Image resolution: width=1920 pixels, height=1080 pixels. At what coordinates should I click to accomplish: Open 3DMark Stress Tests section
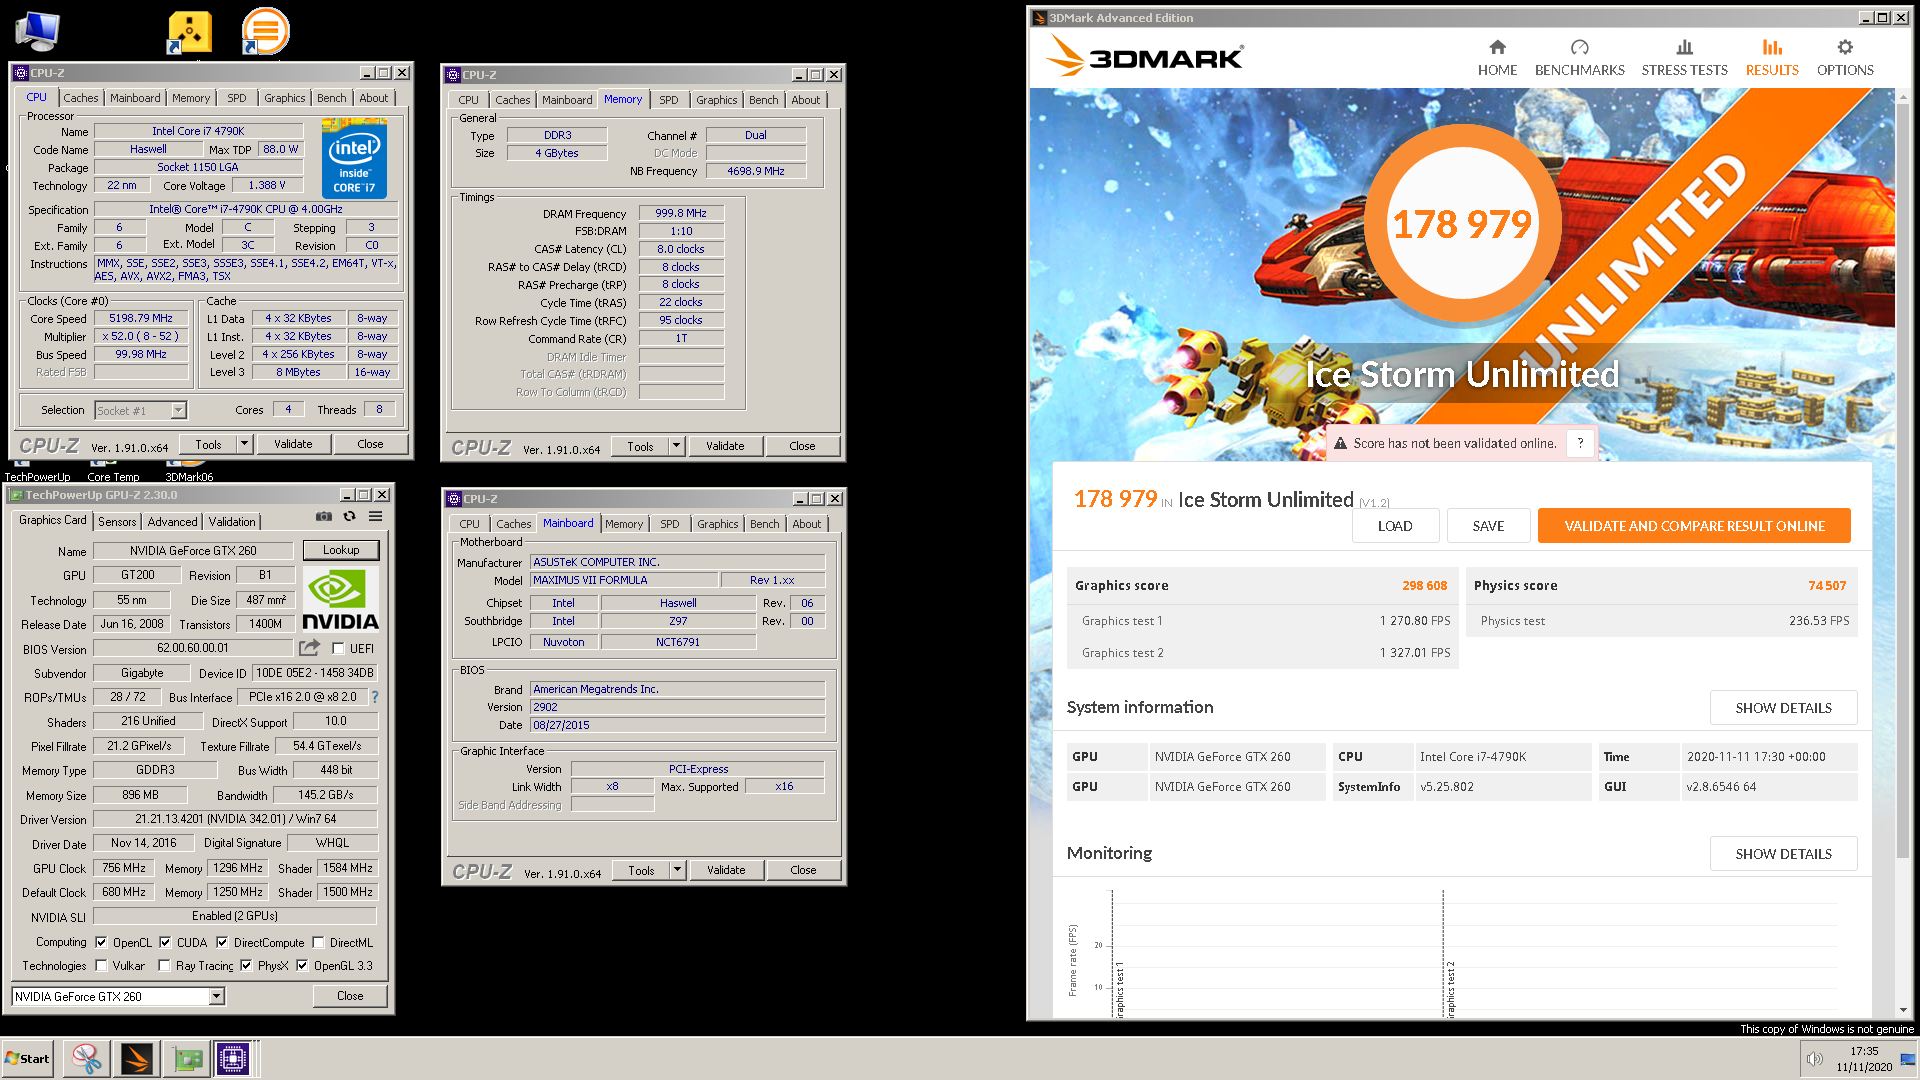pyautogui.click(x=1684, y=58)
